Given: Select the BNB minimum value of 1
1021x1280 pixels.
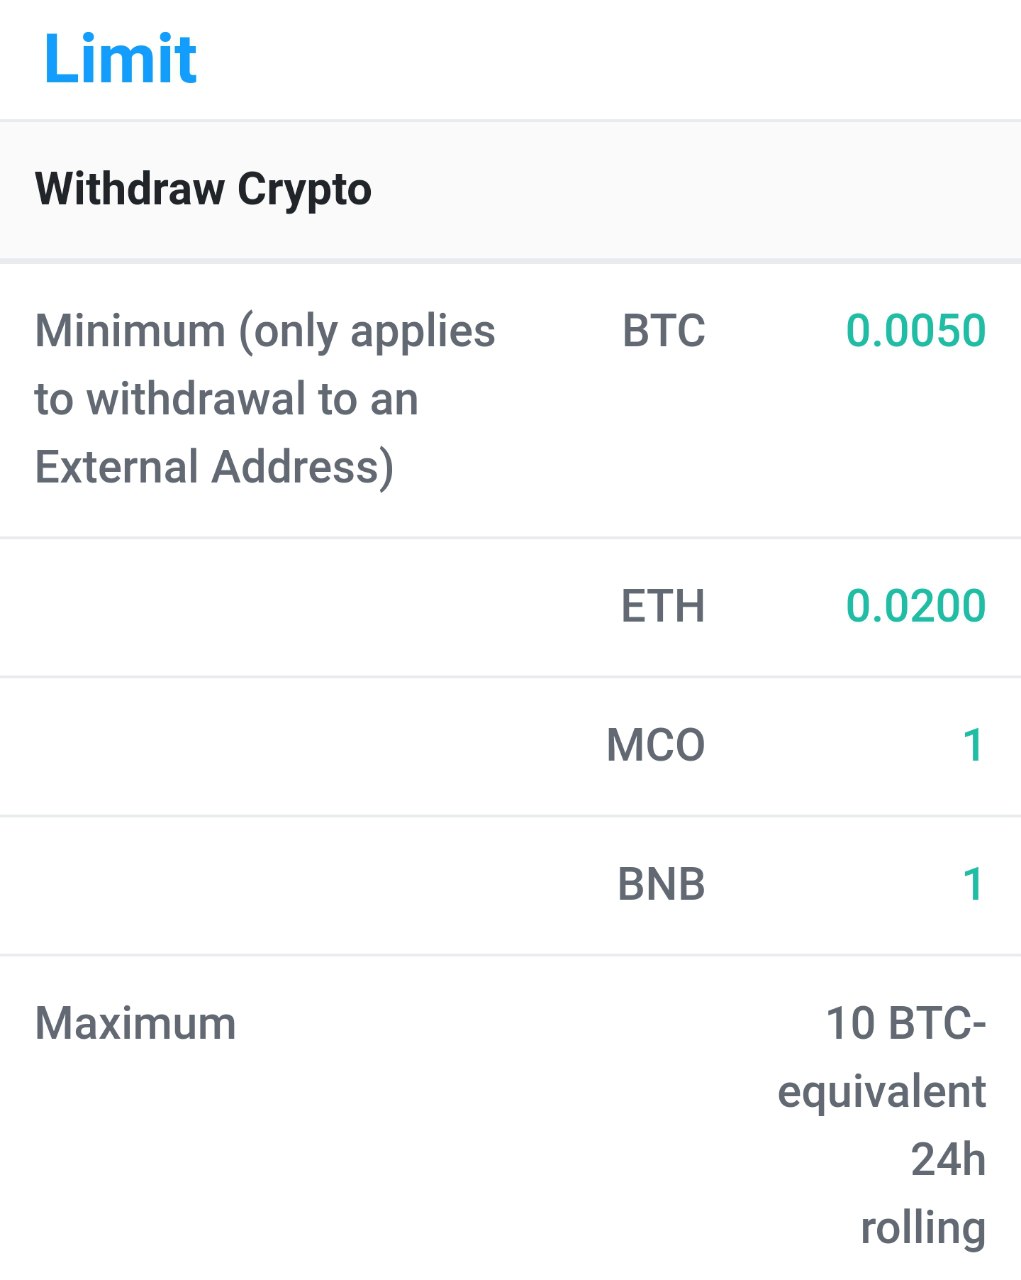Looking at the screenshot, I should [972, 884].
